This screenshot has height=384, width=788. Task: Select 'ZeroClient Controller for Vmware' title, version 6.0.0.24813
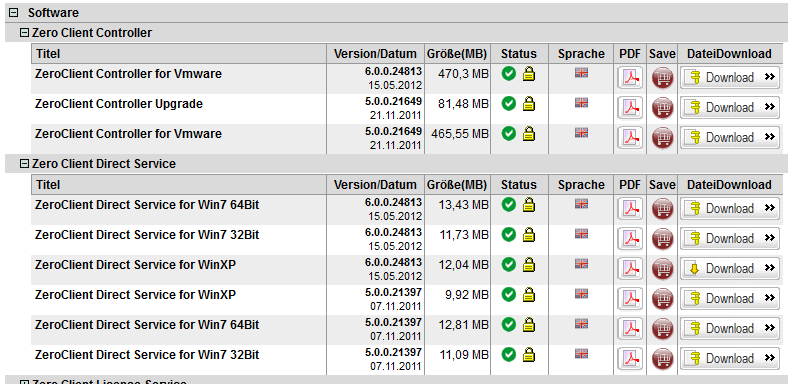click(x=128, y=74)
